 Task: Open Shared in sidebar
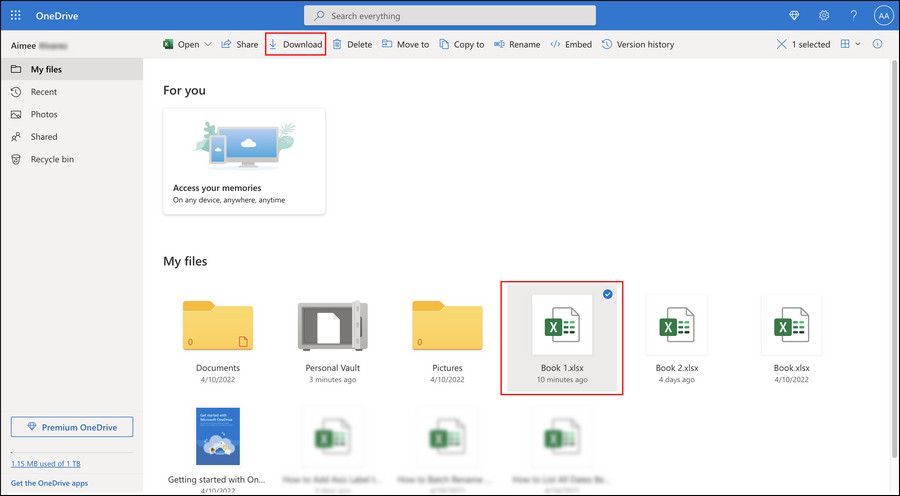72,137
